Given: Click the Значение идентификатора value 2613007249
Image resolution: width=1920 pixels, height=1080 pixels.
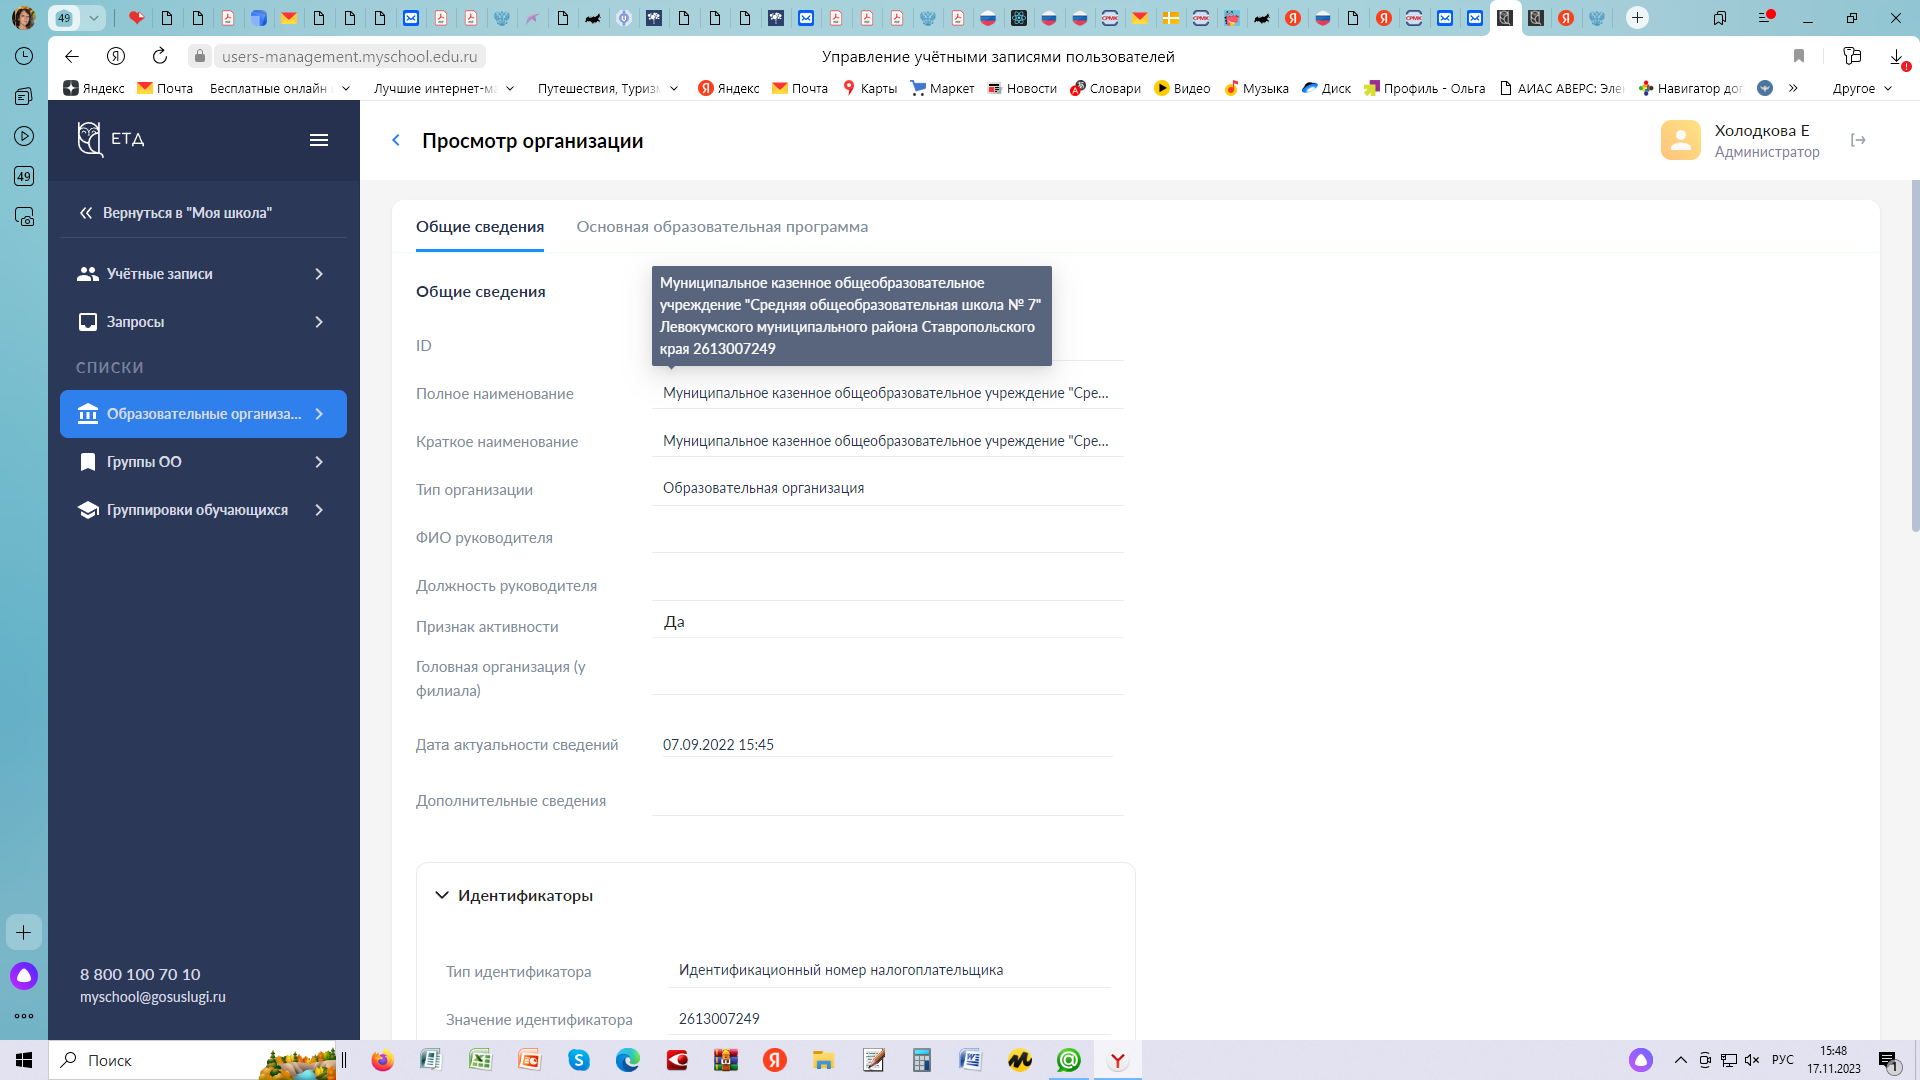Looking at the screenshot, I should [x=719, y=1019].
